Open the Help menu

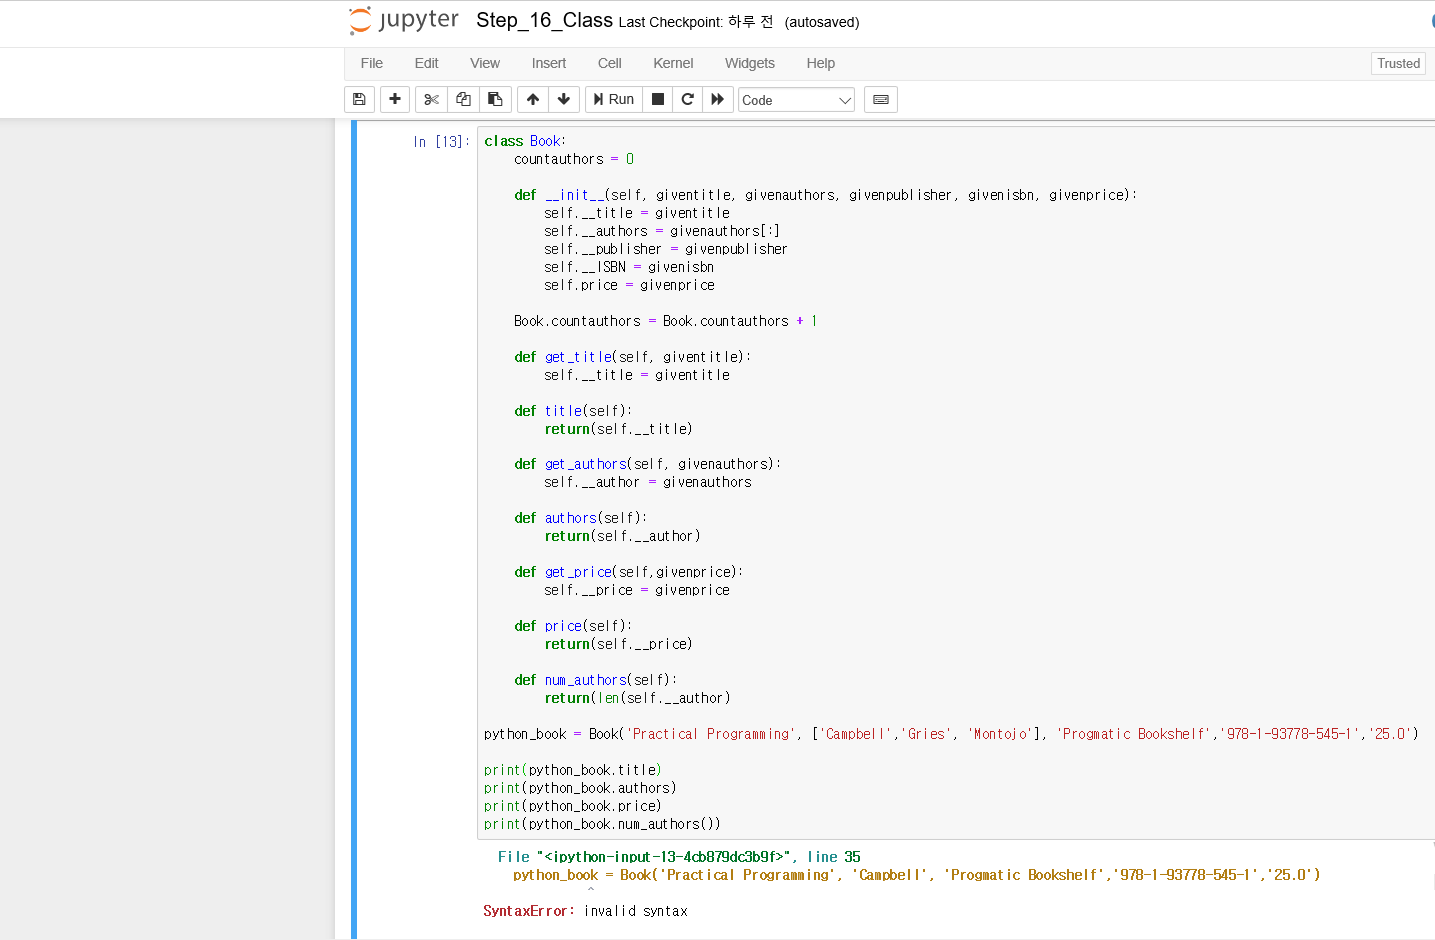tap(821, 63)
